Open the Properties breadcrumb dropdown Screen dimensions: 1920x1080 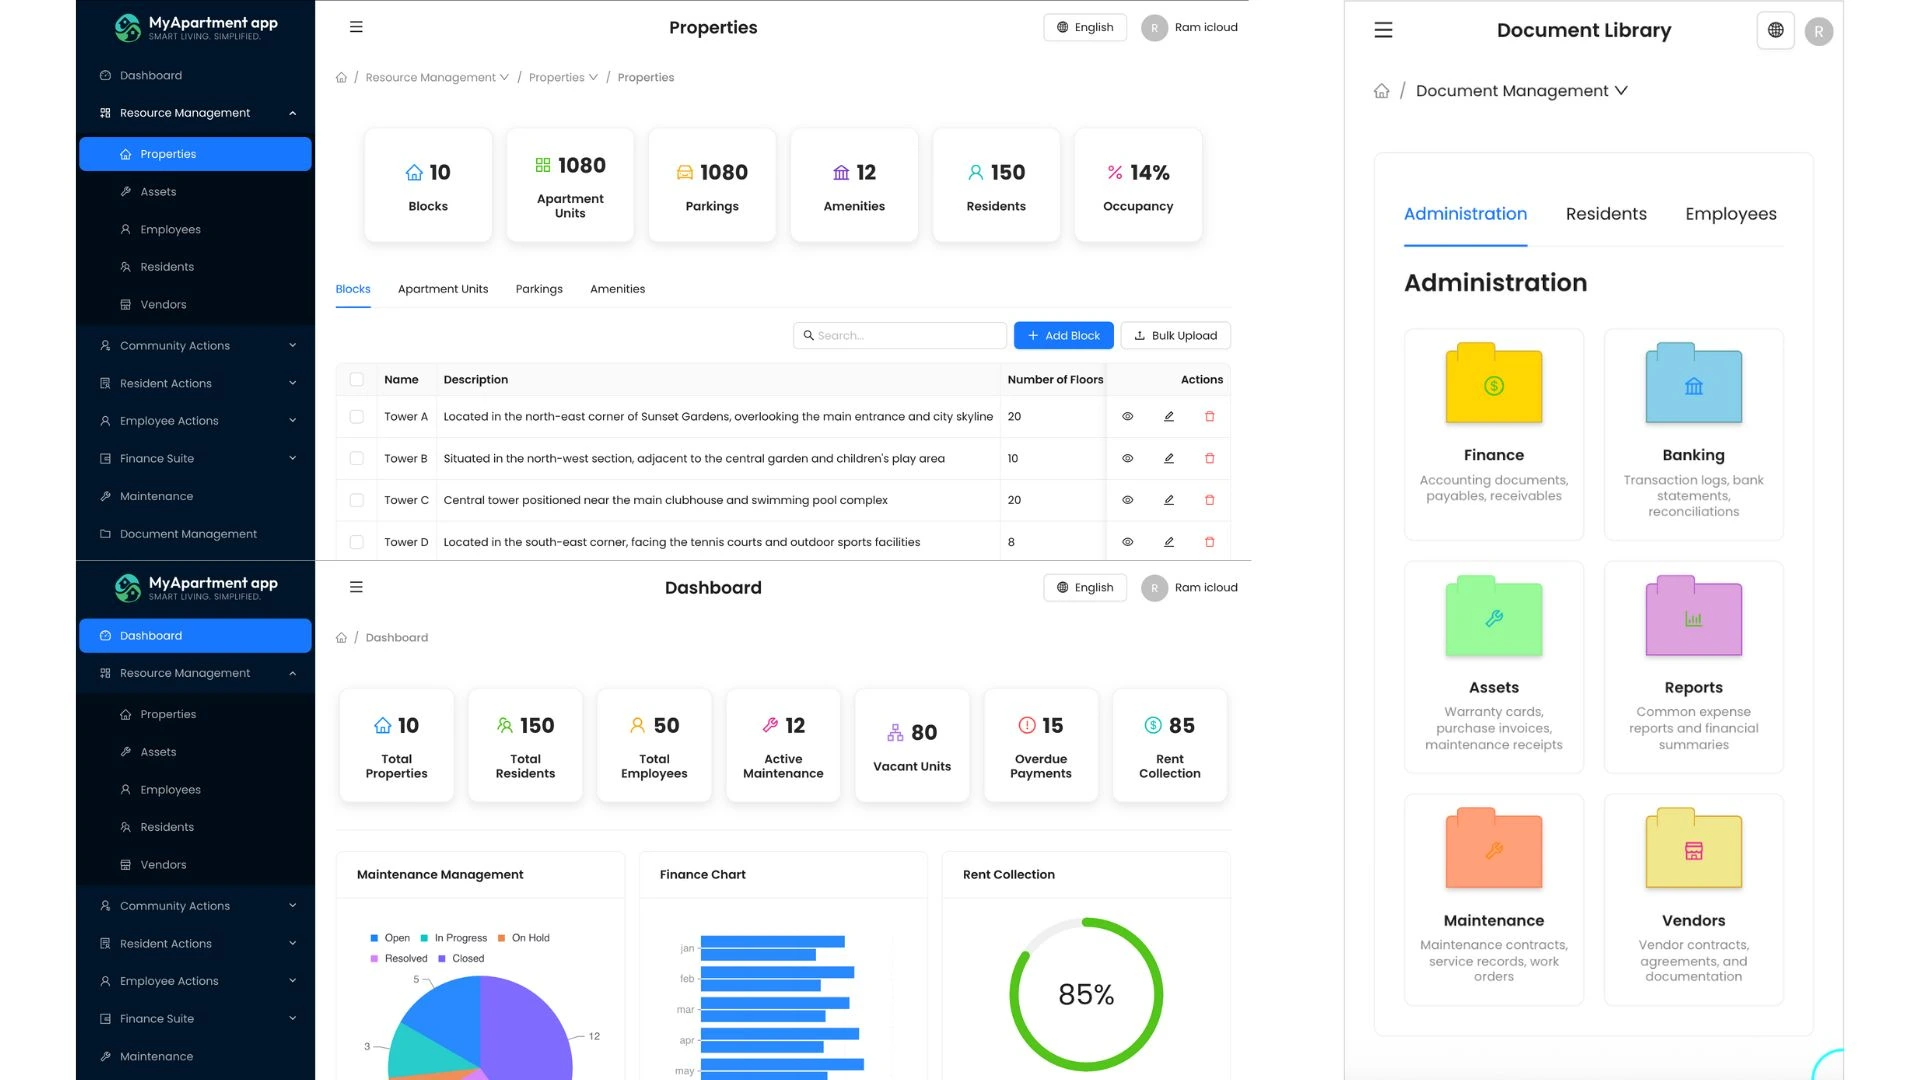[563, 77]
